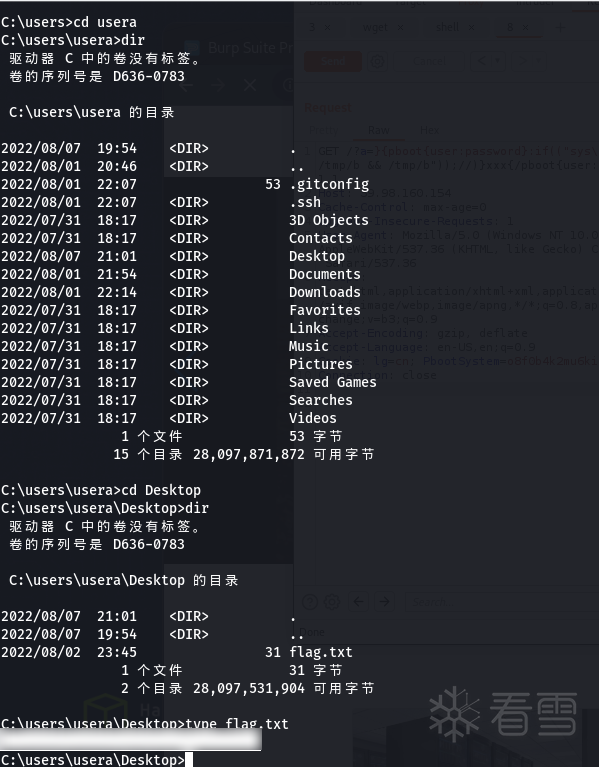Switch to the wget Repeater tab
The image size is (599, 767).
click(x=375, y=27)
